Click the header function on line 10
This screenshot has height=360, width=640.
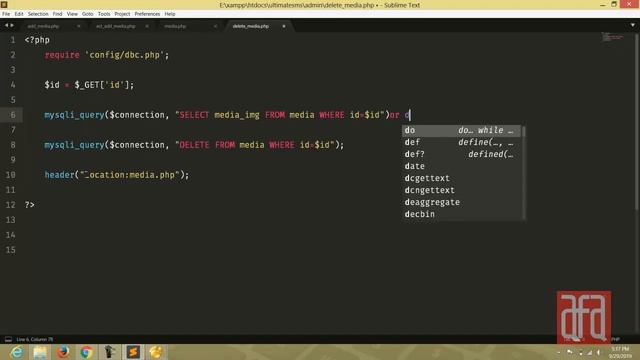point(60,175)
